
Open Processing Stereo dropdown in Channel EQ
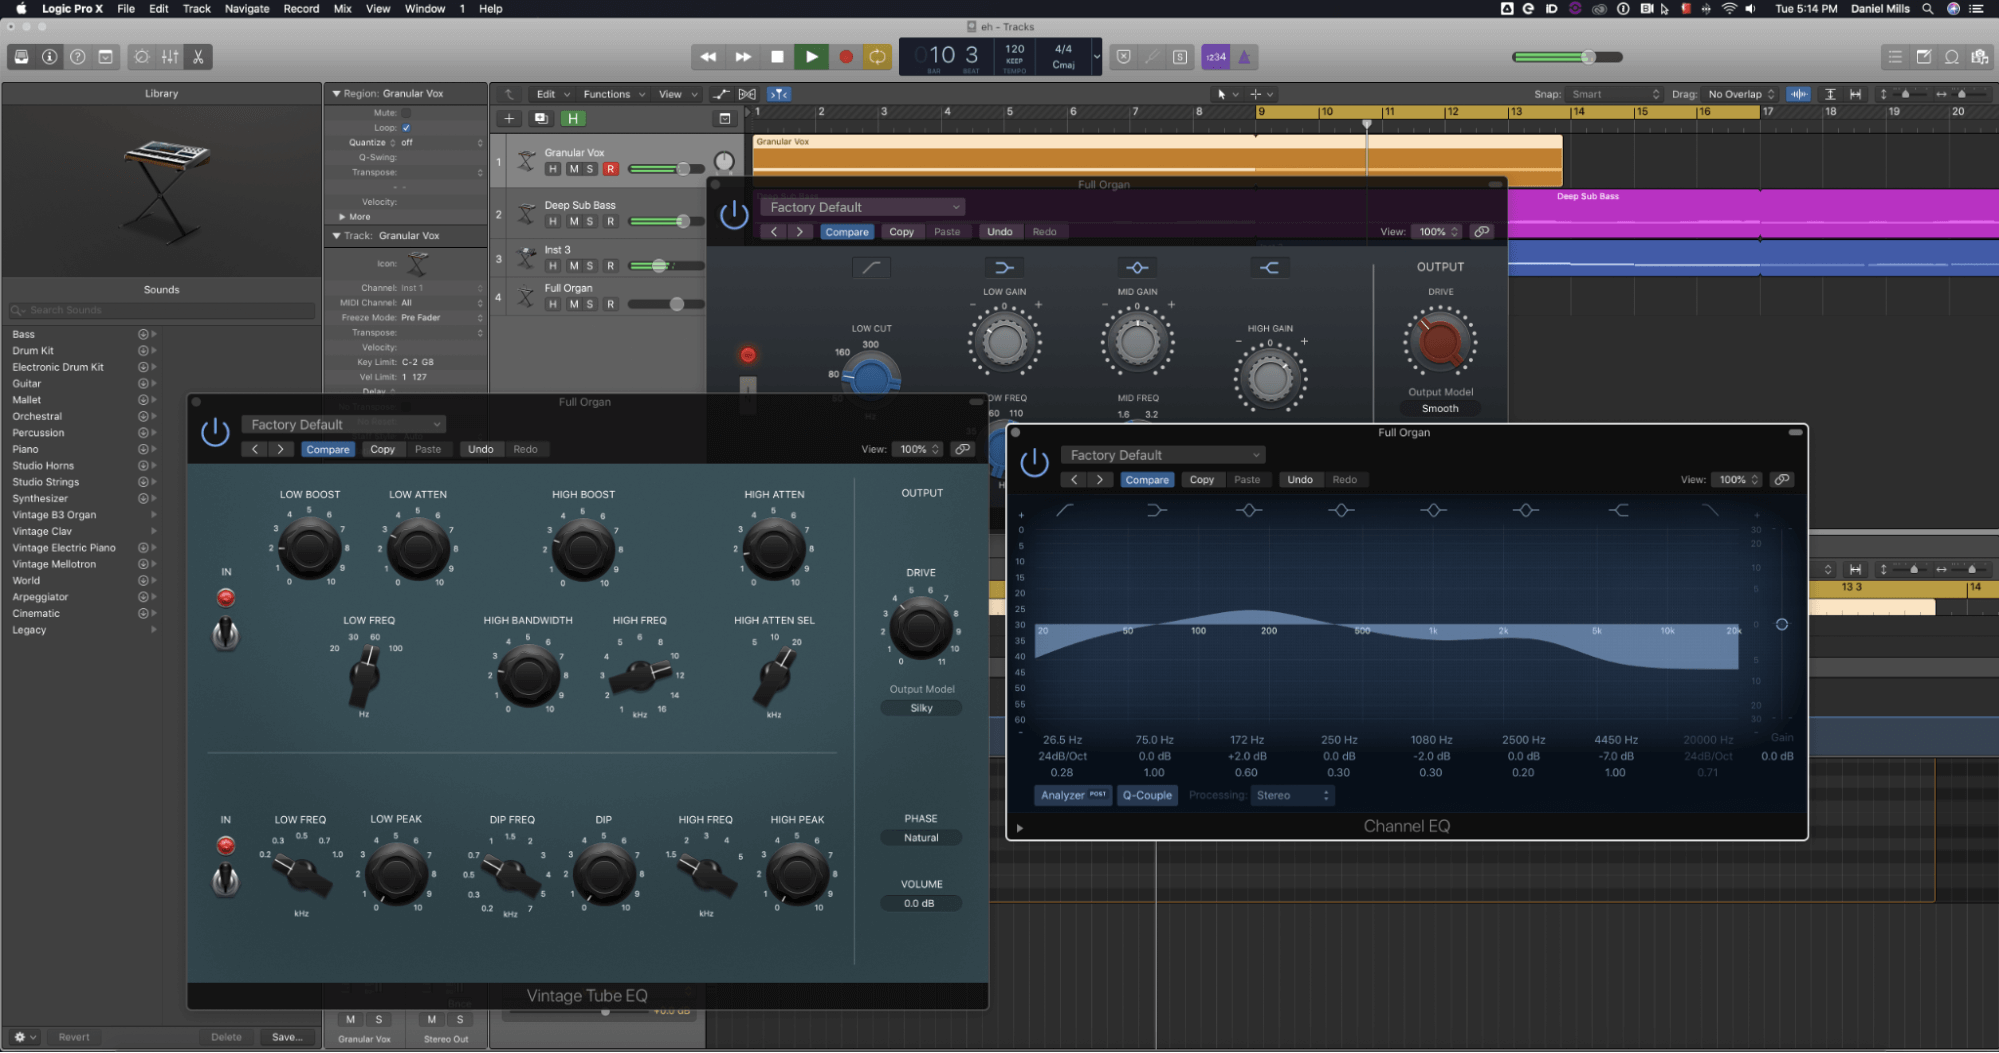click(x=1292, y=796)
